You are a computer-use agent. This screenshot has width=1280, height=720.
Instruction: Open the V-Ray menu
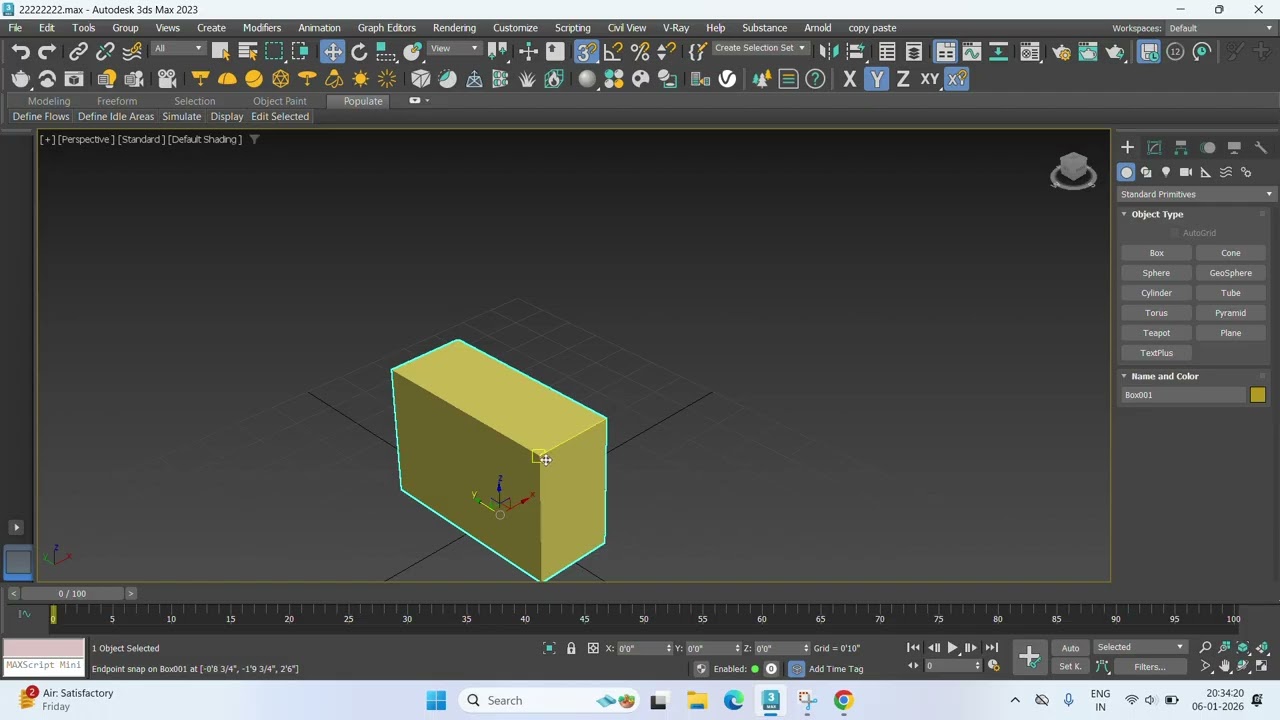(676, 28)
